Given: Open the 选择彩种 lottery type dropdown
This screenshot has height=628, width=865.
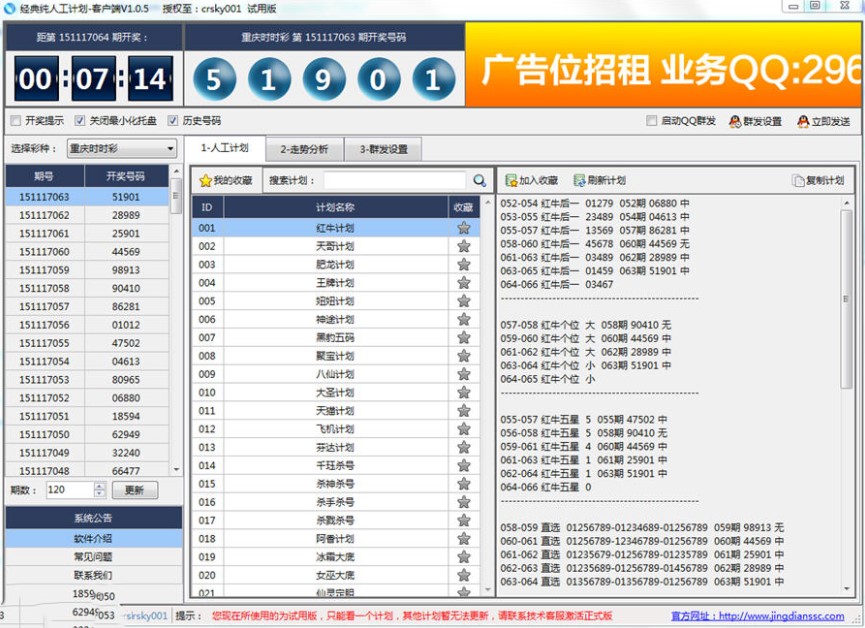Looking at the screenshot, I should [172, 148].
